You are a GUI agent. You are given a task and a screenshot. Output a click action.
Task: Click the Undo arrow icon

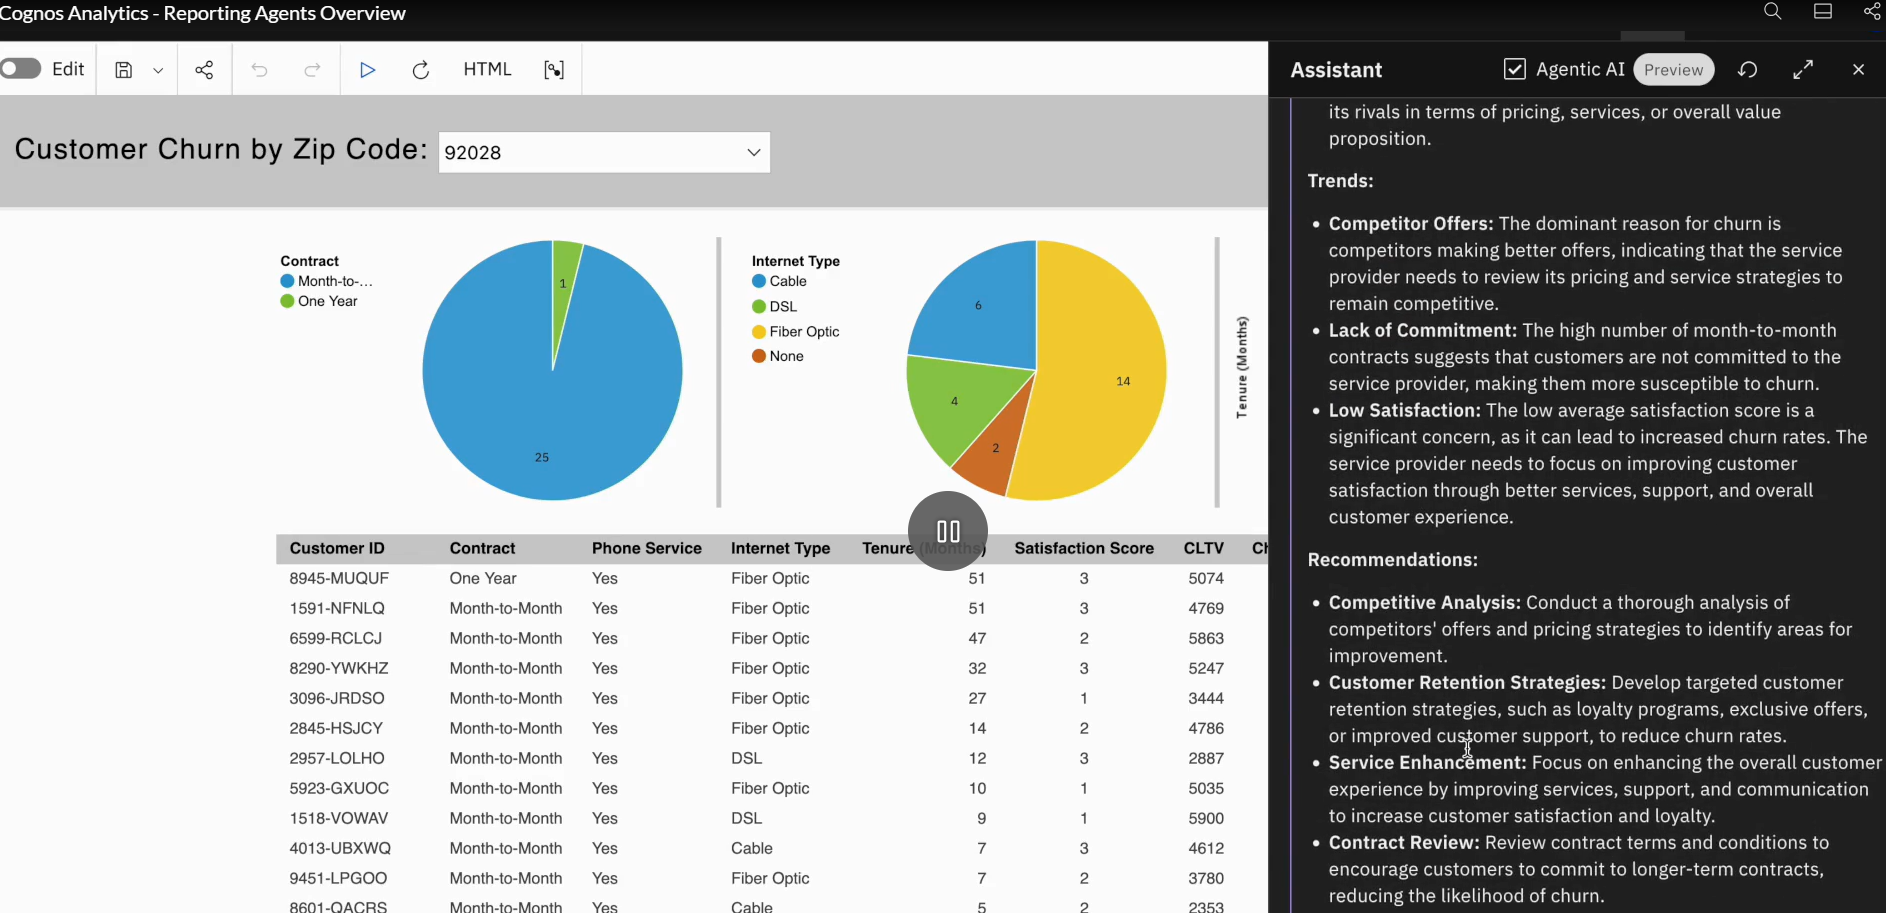(x=259, y=70)
